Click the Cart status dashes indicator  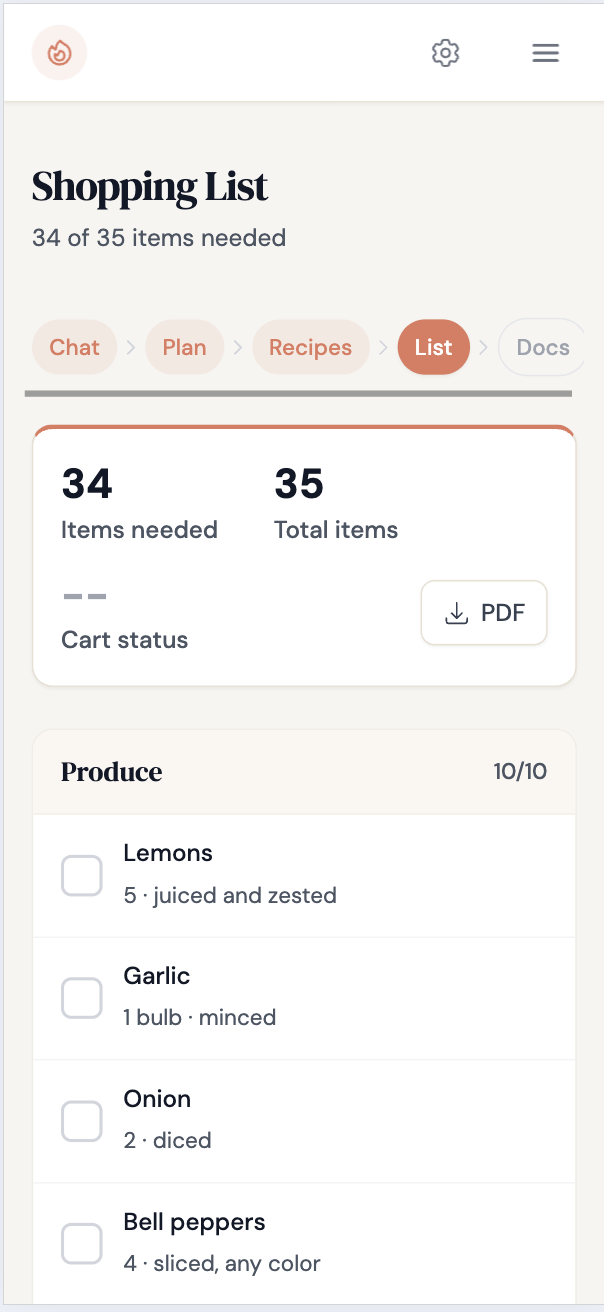click(x=85, y=595)
